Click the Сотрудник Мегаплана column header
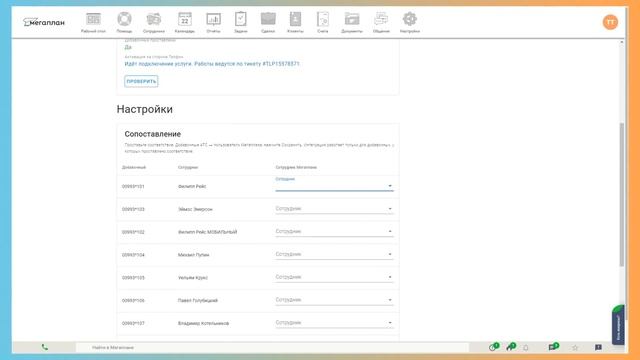 (296, 167)
